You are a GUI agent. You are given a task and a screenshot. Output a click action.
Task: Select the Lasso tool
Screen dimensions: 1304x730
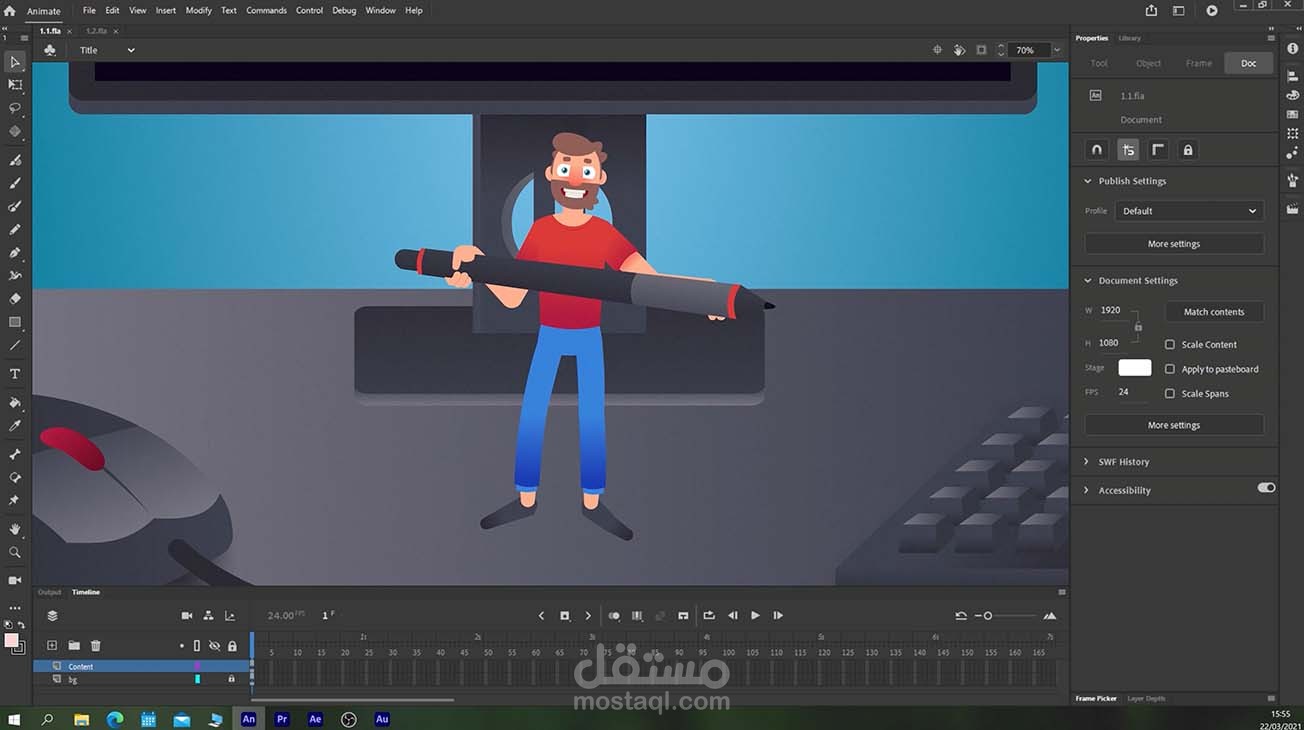pos(15,108)
